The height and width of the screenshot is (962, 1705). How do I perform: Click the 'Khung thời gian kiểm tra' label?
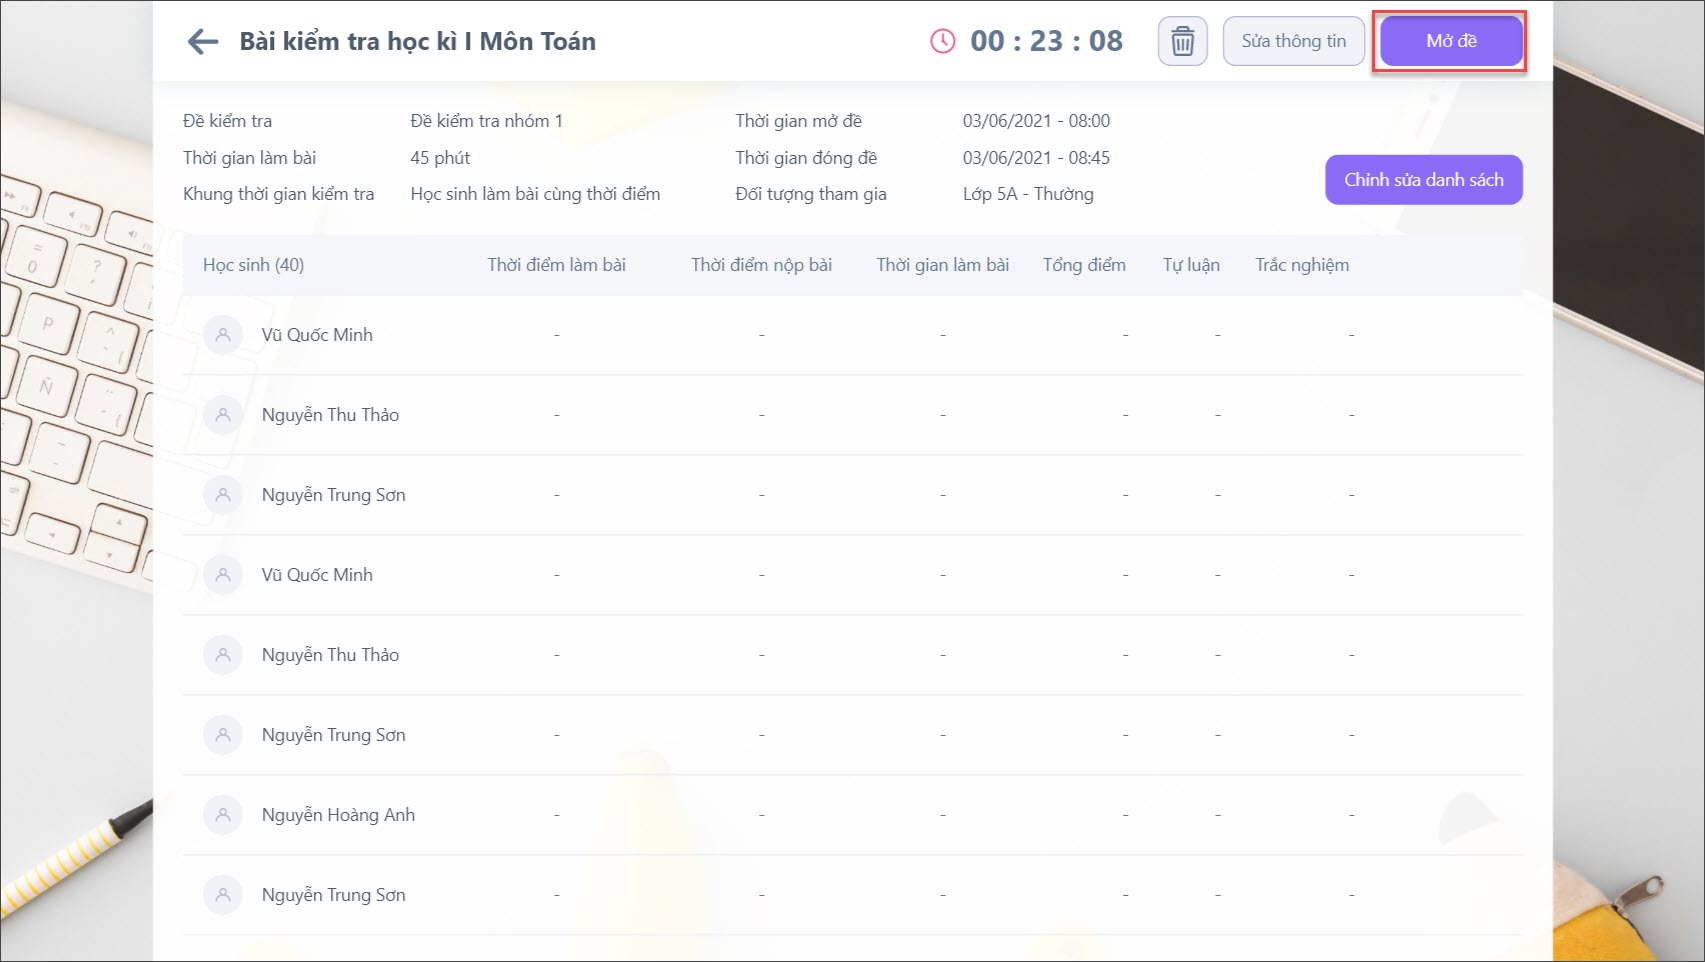pos(278,194)
